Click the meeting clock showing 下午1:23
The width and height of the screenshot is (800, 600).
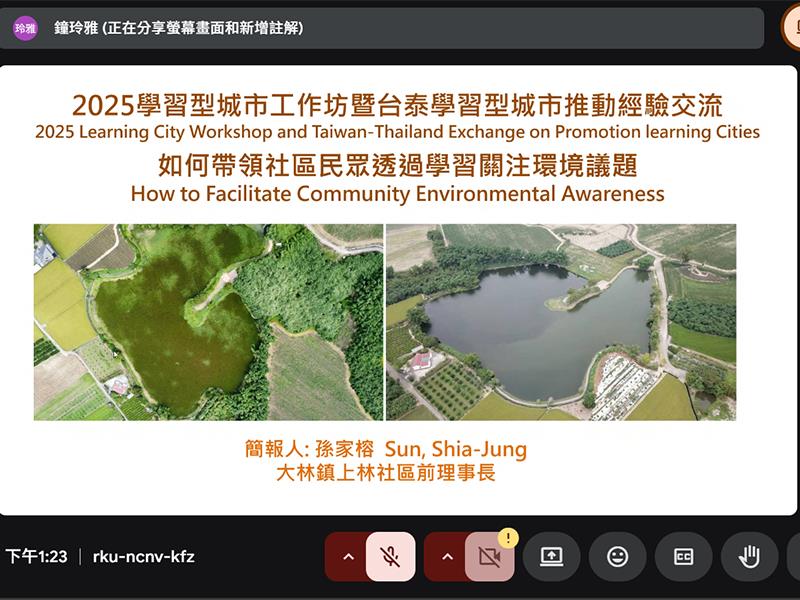[36, 557]
